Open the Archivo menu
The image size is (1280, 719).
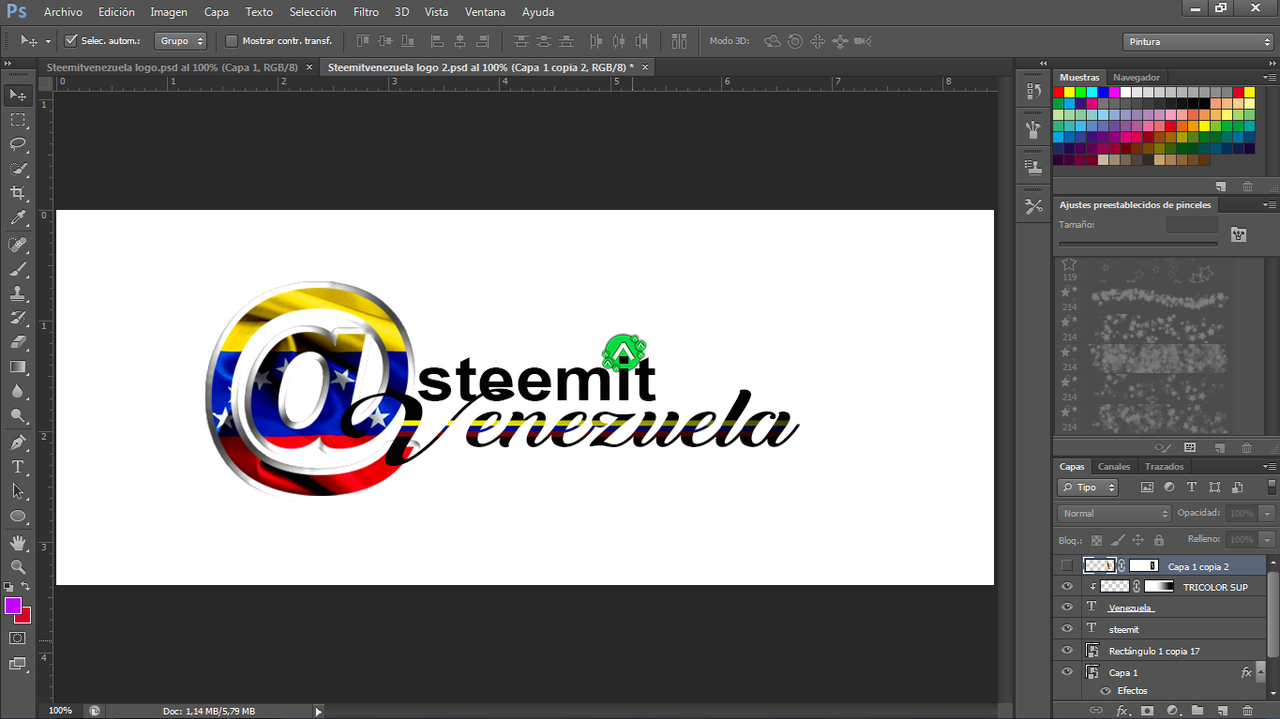63,12
